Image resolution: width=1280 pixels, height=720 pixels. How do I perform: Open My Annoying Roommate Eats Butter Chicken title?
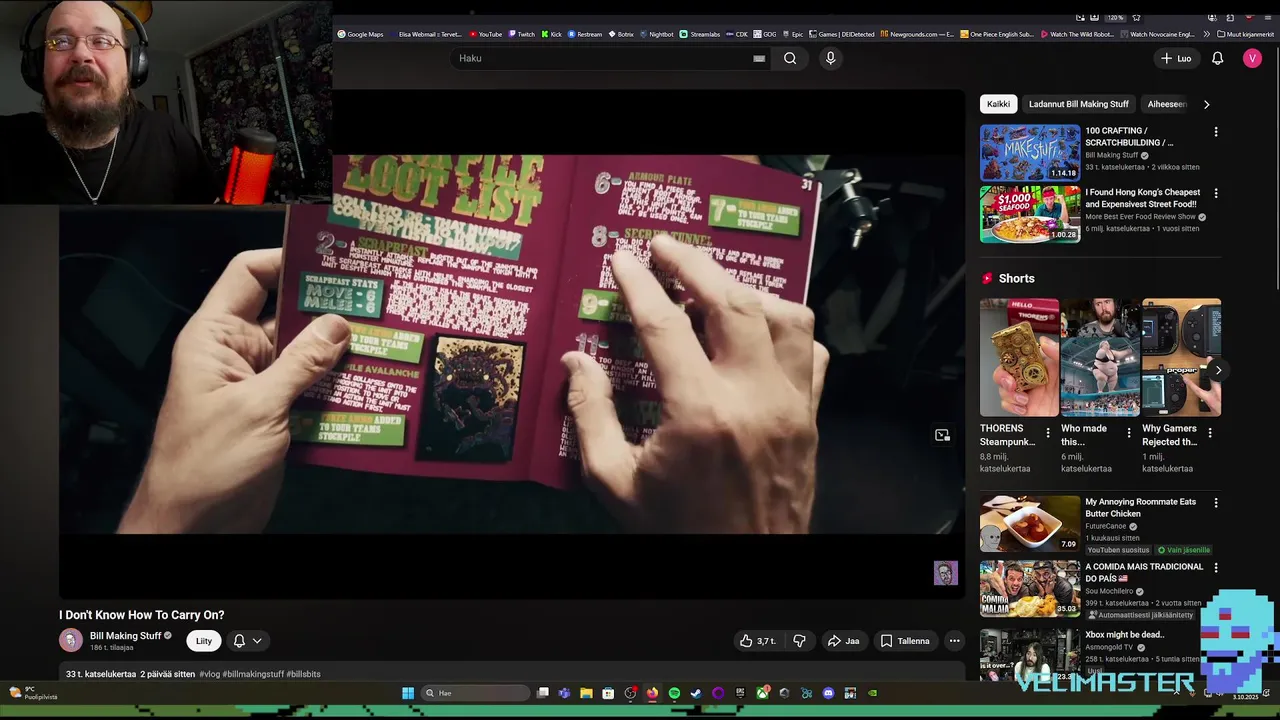pyautogui.click(x=1140, y=508)
